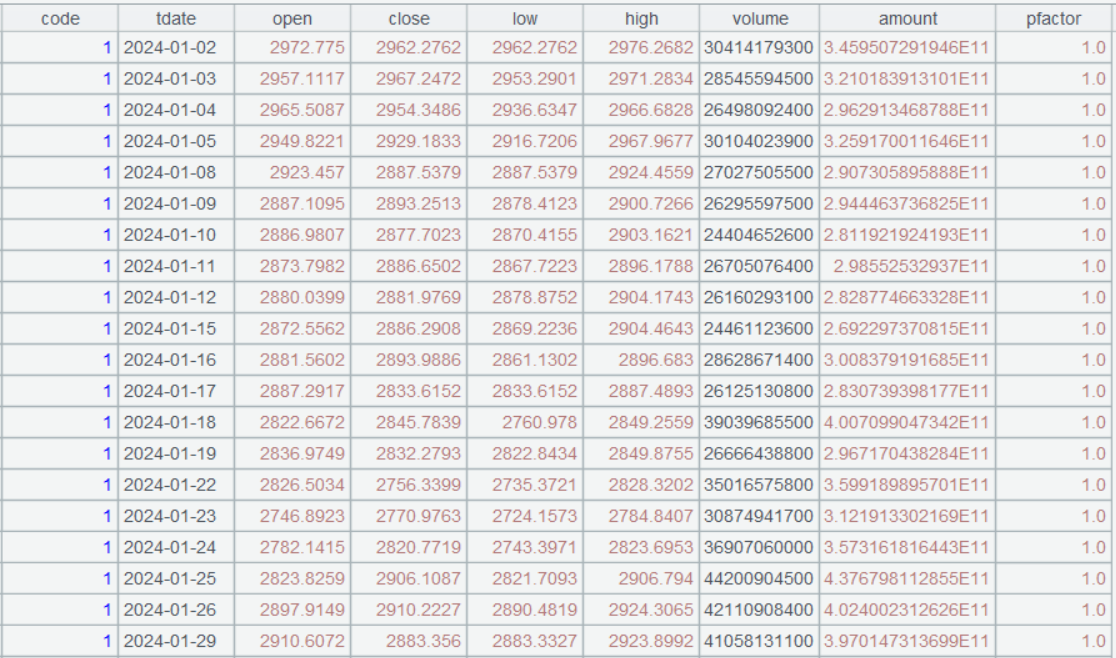Select open value 2972.775
The width and height of the screenshot is (1116, 658).
[292, 48]
